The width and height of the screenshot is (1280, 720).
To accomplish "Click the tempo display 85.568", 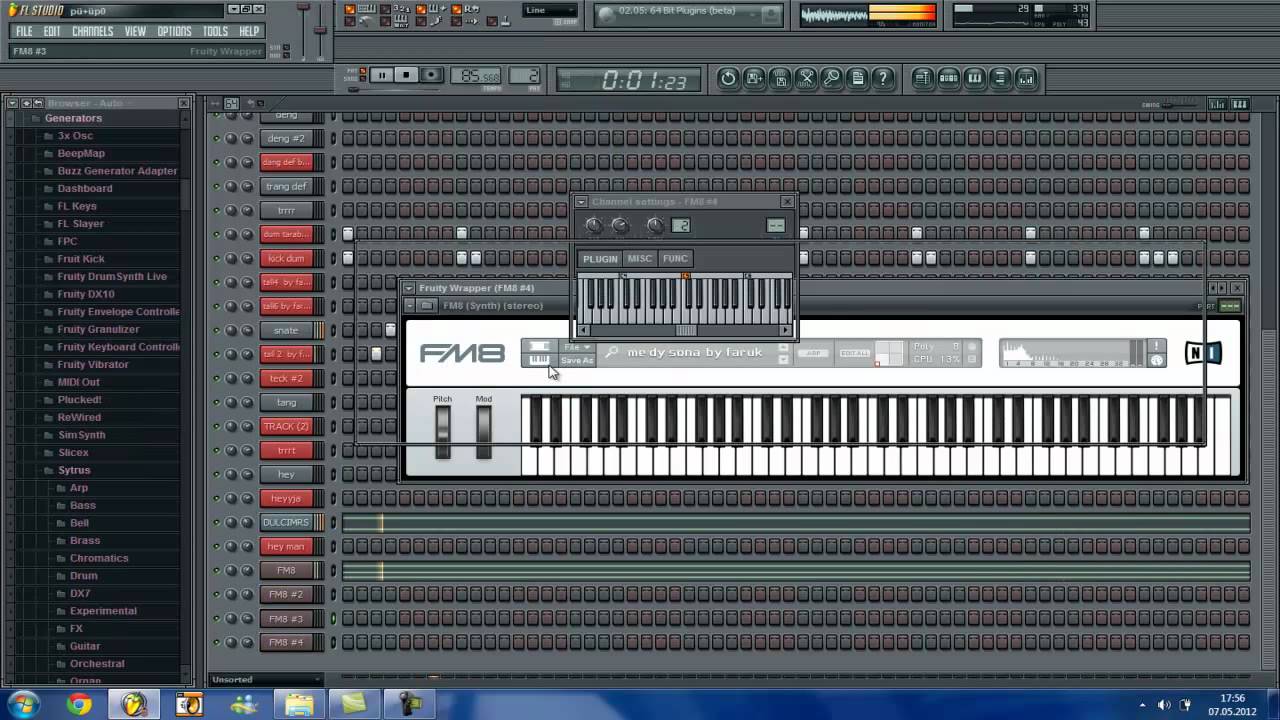I will tap(476, 76).
